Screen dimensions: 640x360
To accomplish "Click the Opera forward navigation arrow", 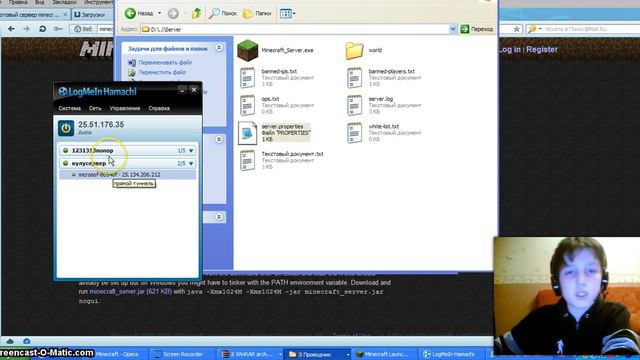I will [27, 29].
